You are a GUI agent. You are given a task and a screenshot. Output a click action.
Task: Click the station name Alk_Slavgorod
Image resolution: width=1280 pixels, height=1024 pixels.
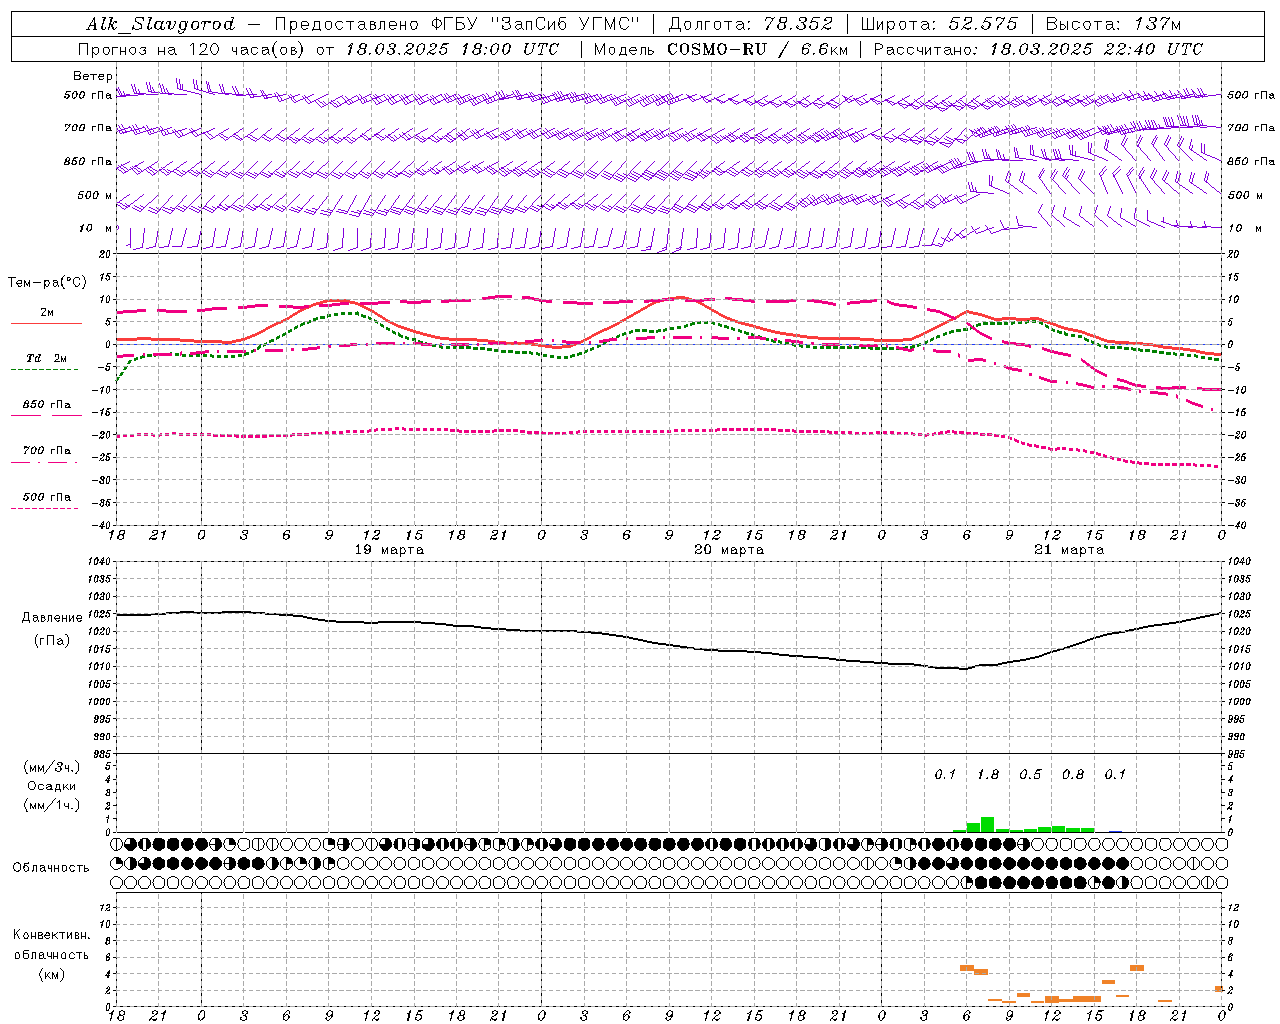[161, 24]
